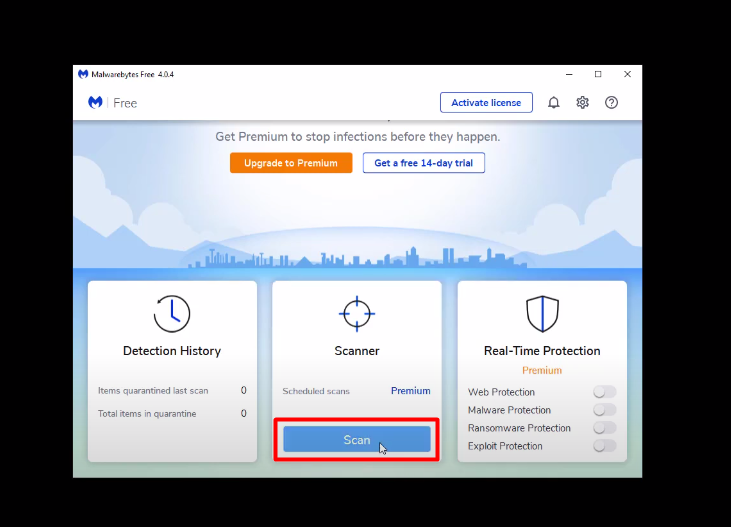The image size is (731, 527).
Task: Click Upgrade to Premium
Action: [x=291, y=163]
